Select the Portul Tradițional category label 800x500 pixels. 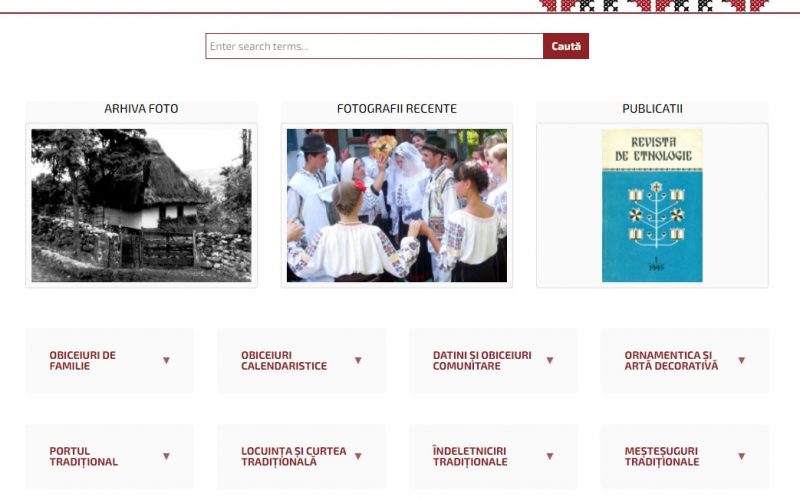click(x=84, y=457)
